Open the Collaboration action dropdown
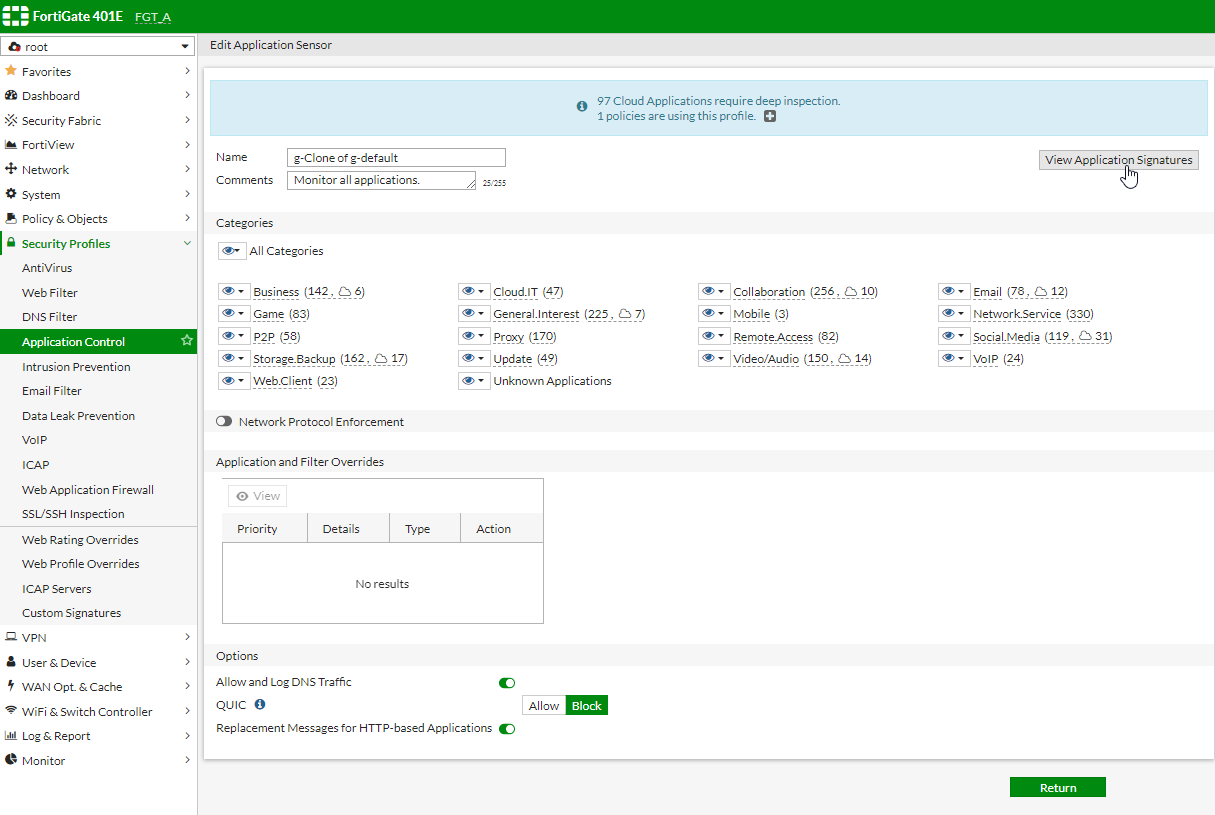 tap(714, 292)
